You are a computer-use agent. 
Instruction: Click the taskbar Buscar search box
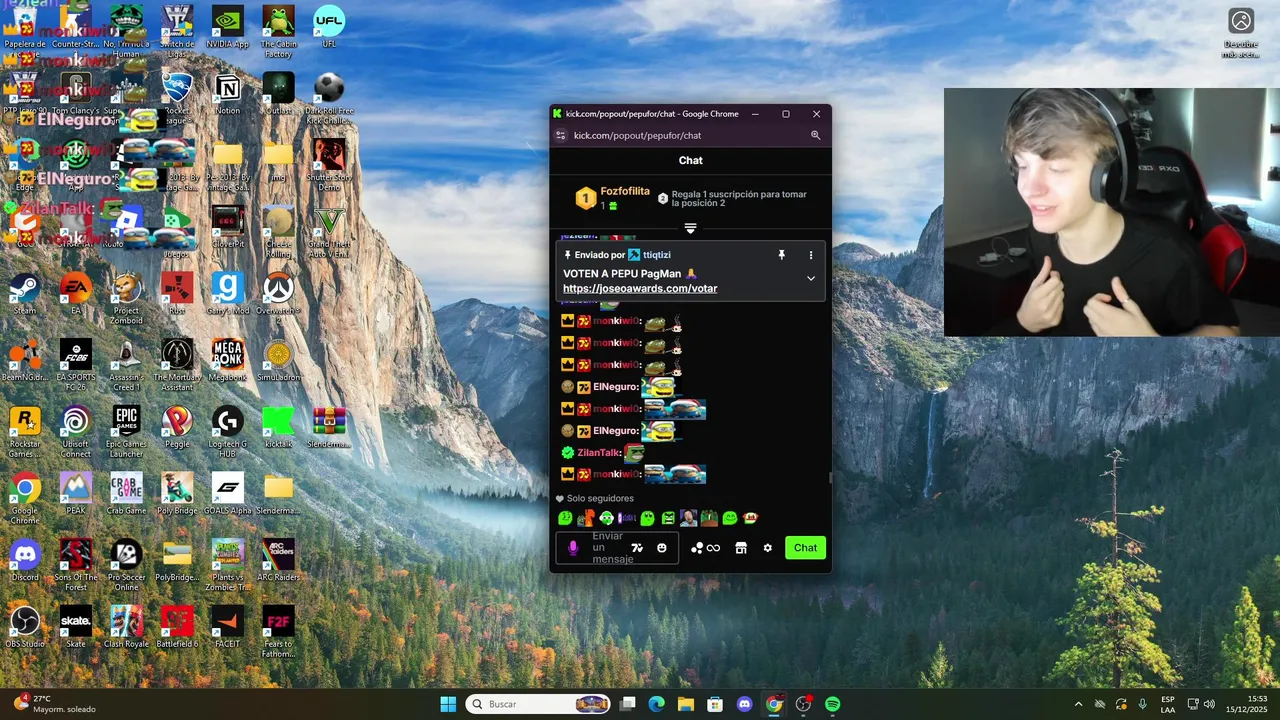pos(539,704)
